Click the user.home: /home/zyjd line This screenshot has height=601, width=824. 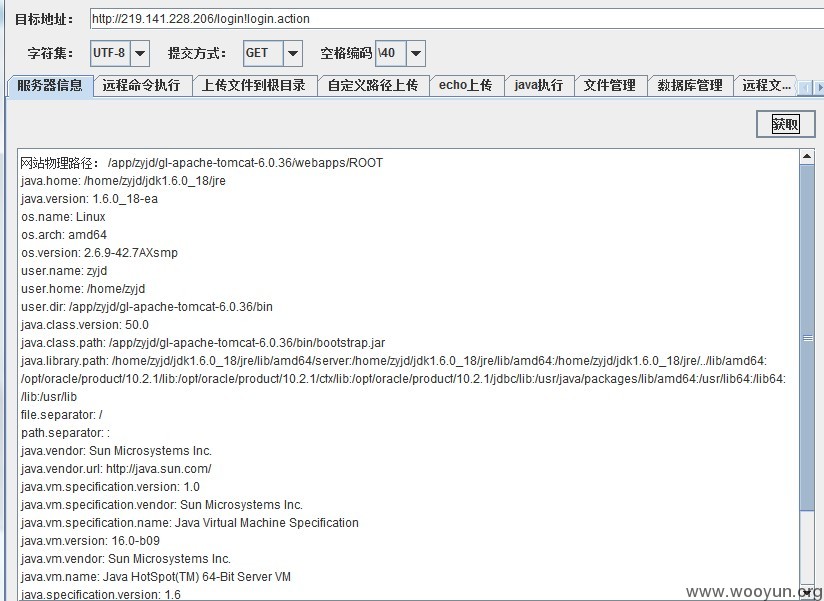[x=83, y=288]
